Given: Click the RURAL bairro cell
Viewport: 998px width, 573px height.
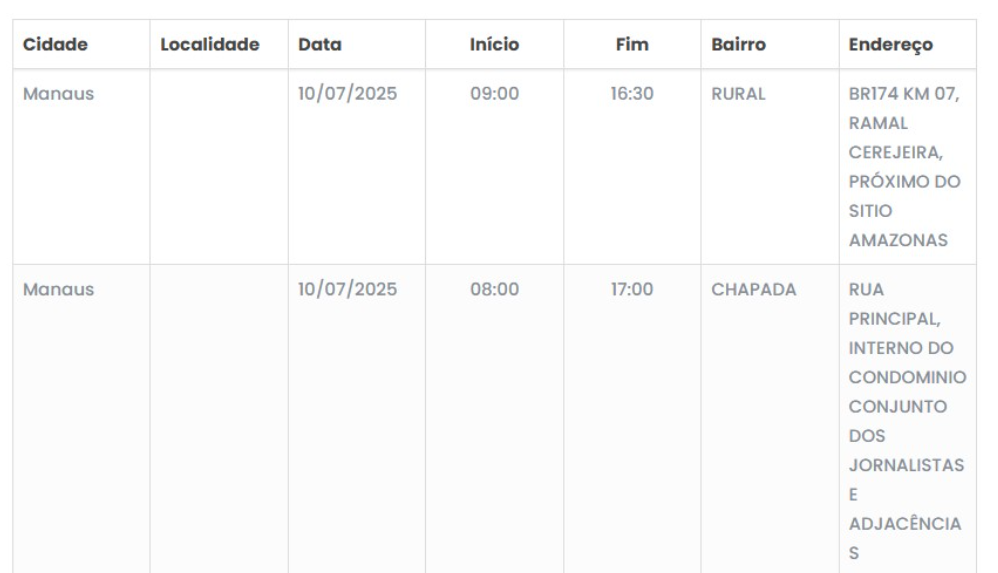Looking at the screenshot, I should pyautogui.click(x=738, y=95).
